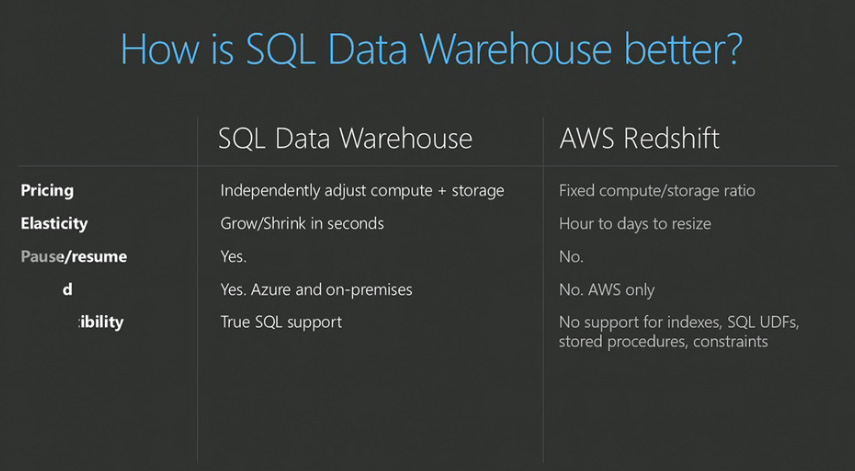
Task: Click "No." in the Pause/resume row
Action: pos(571,256)
